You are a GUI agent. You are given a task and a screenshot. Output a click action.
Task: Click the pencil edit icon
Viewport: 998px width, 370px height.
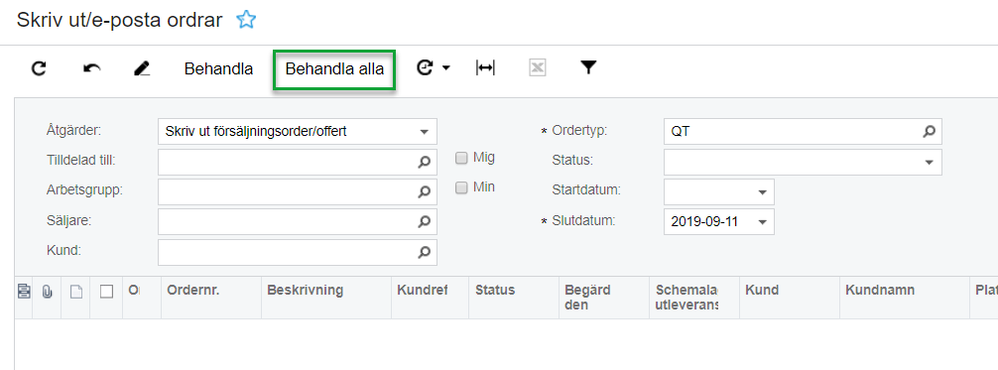pos(142,68)
